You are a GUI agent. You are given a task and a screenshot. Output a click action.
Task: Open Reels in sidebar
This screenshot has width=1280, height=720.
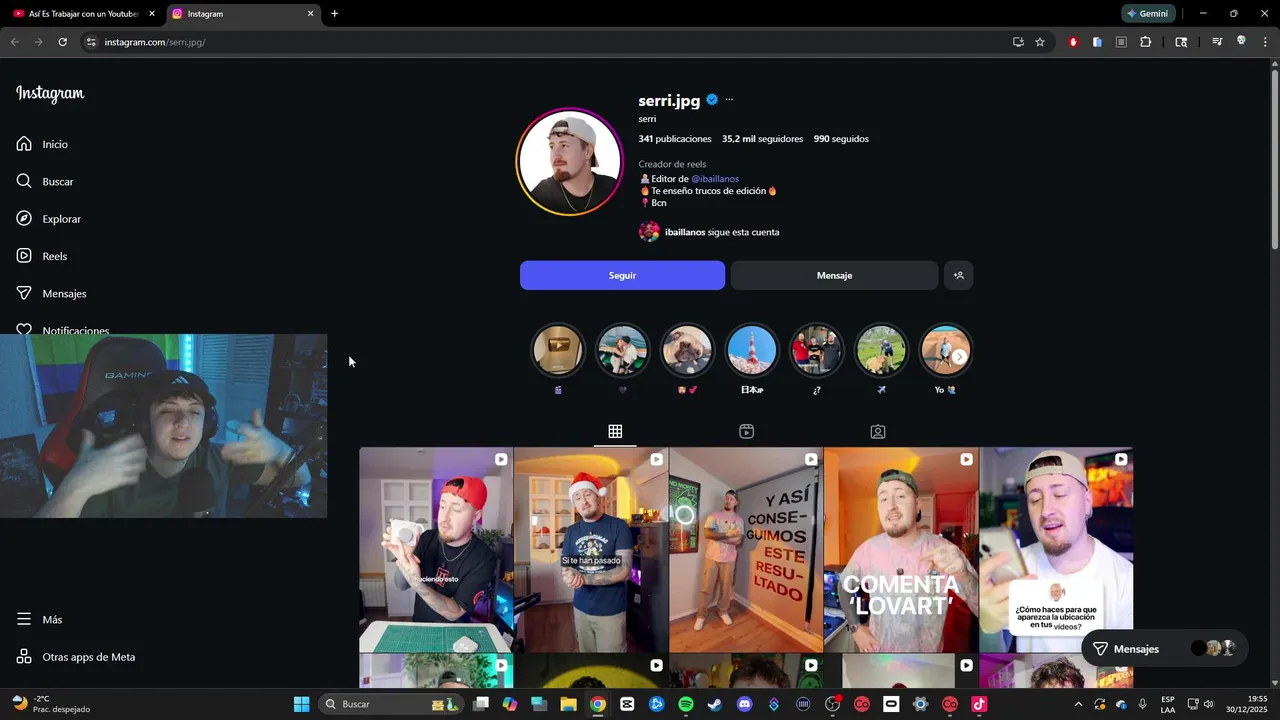coord(41,256)
